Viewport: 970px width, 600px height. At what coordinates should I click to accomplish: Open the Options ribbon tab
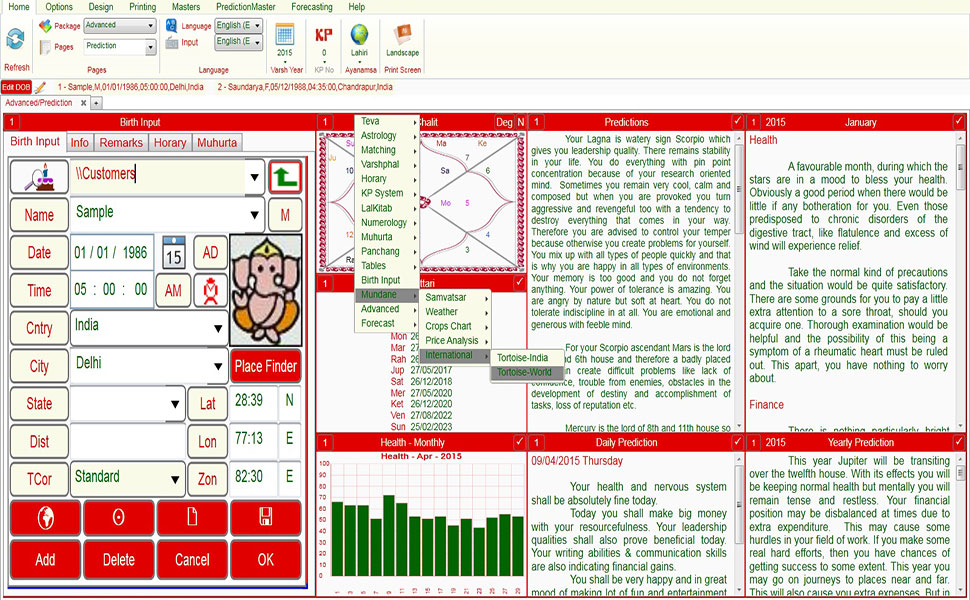pyautogui.click(x=59, y=7)
